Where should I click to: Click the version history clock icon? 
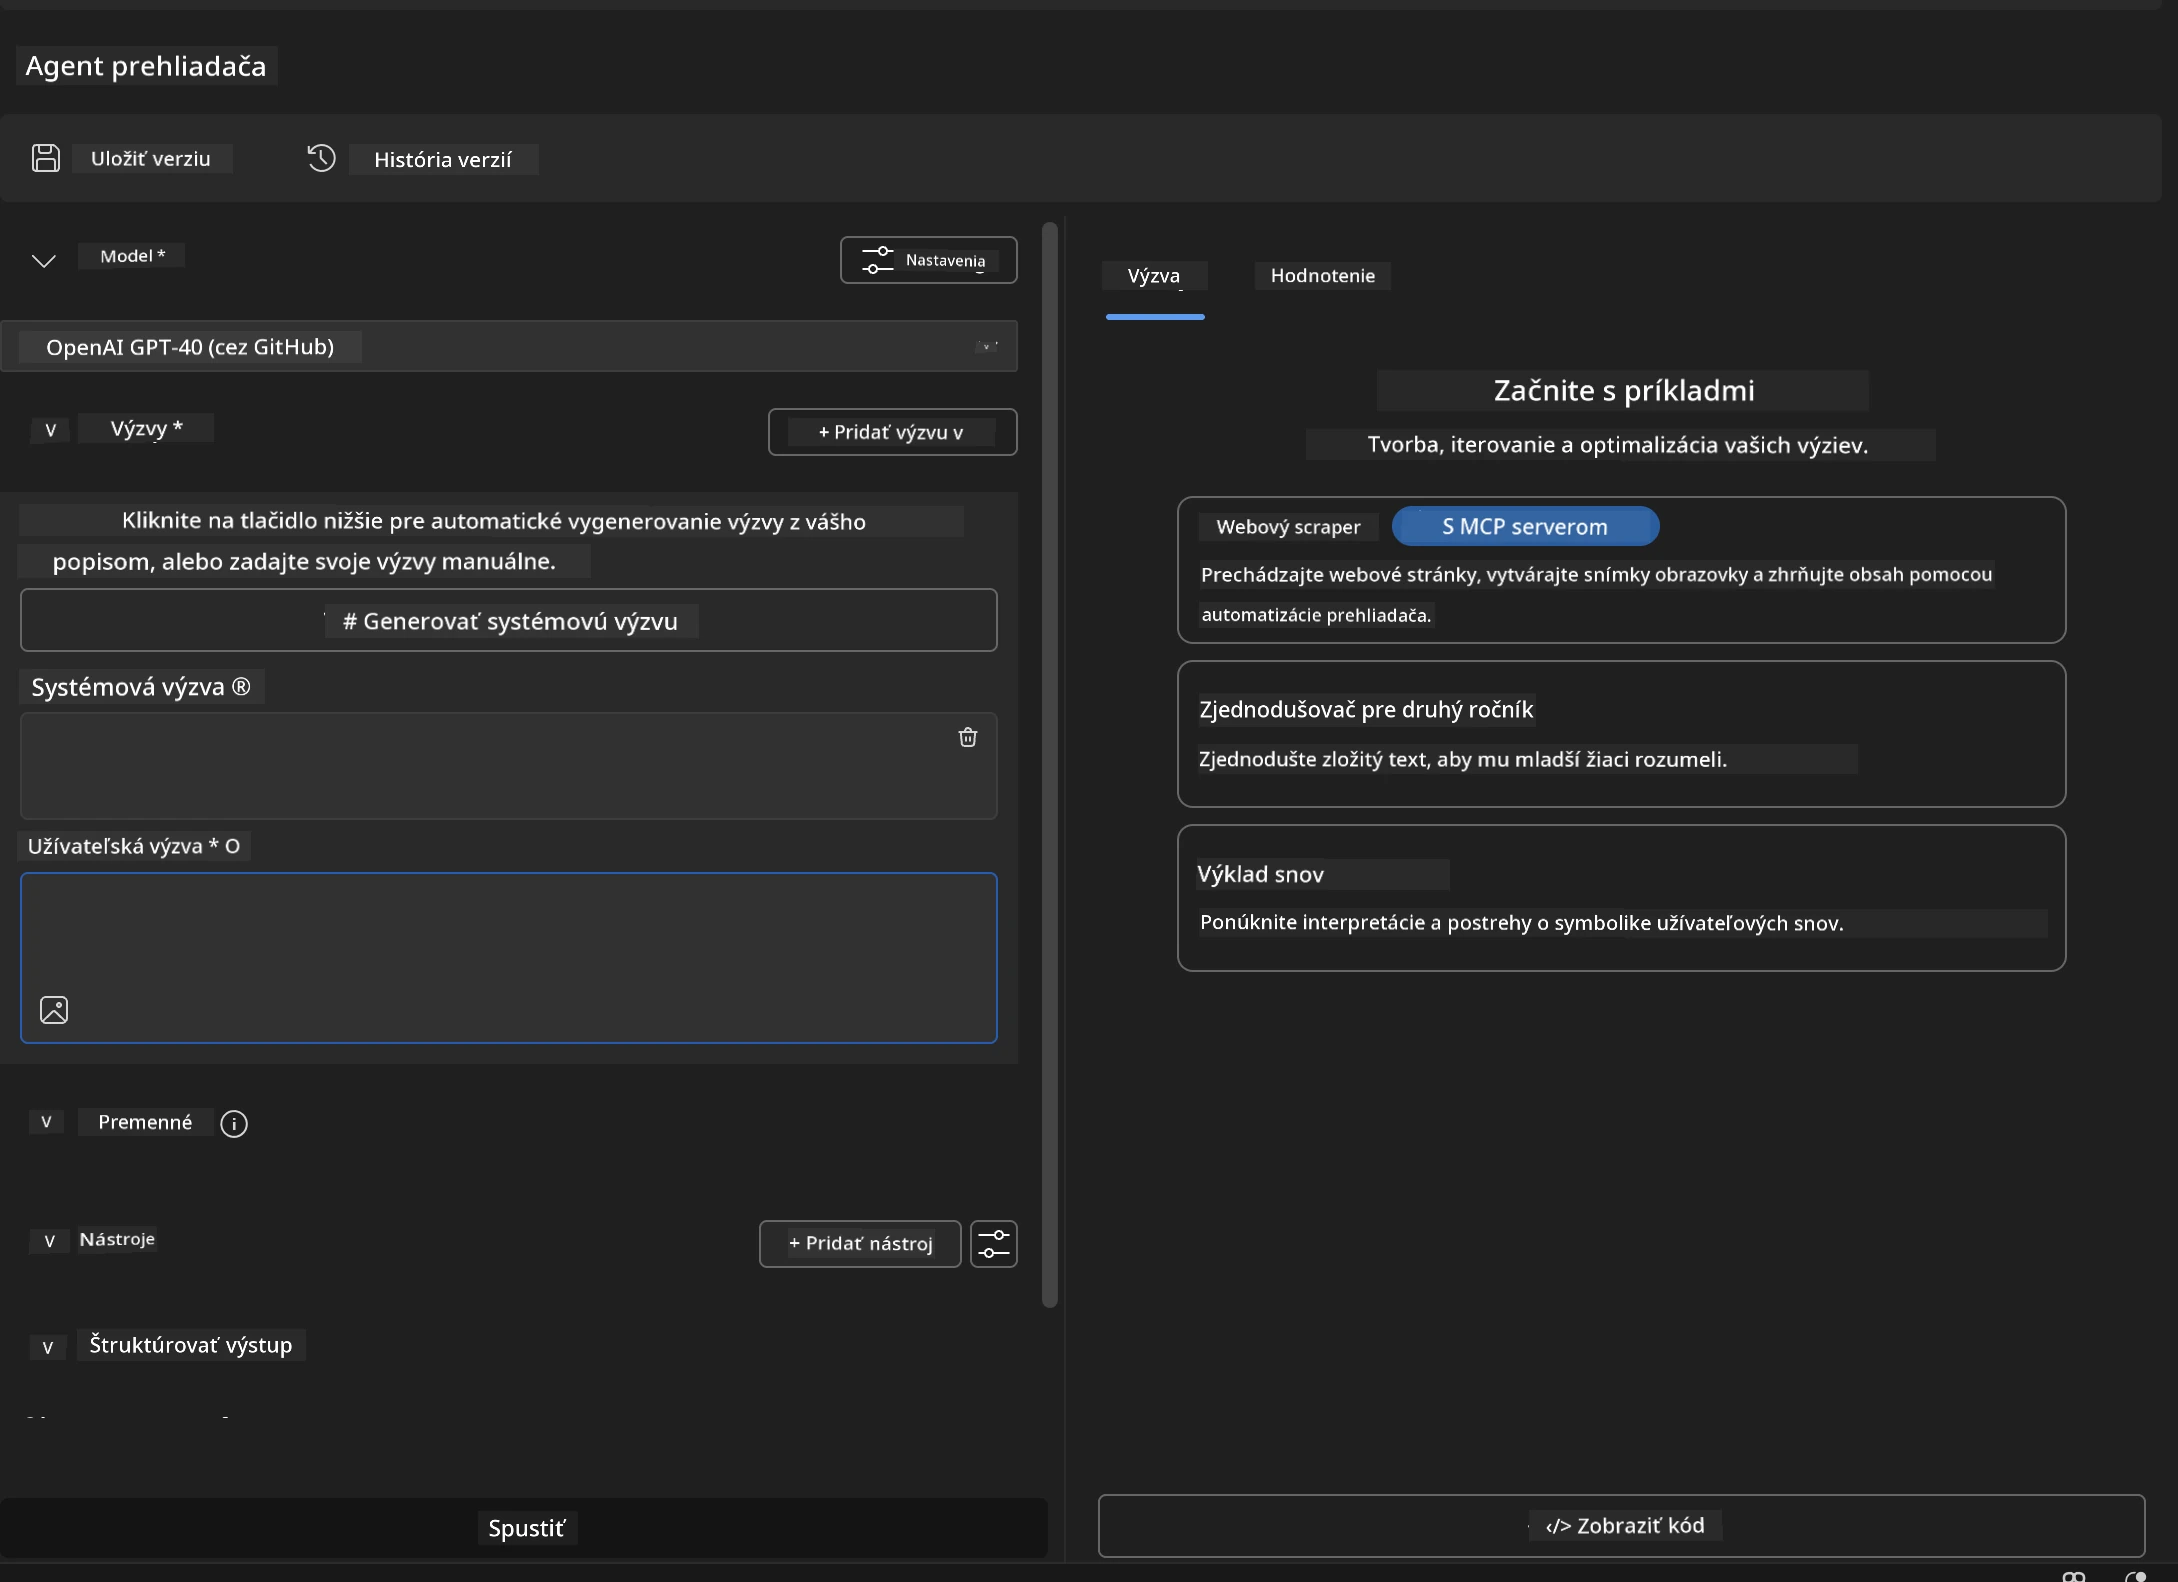[x=321, y=158]
